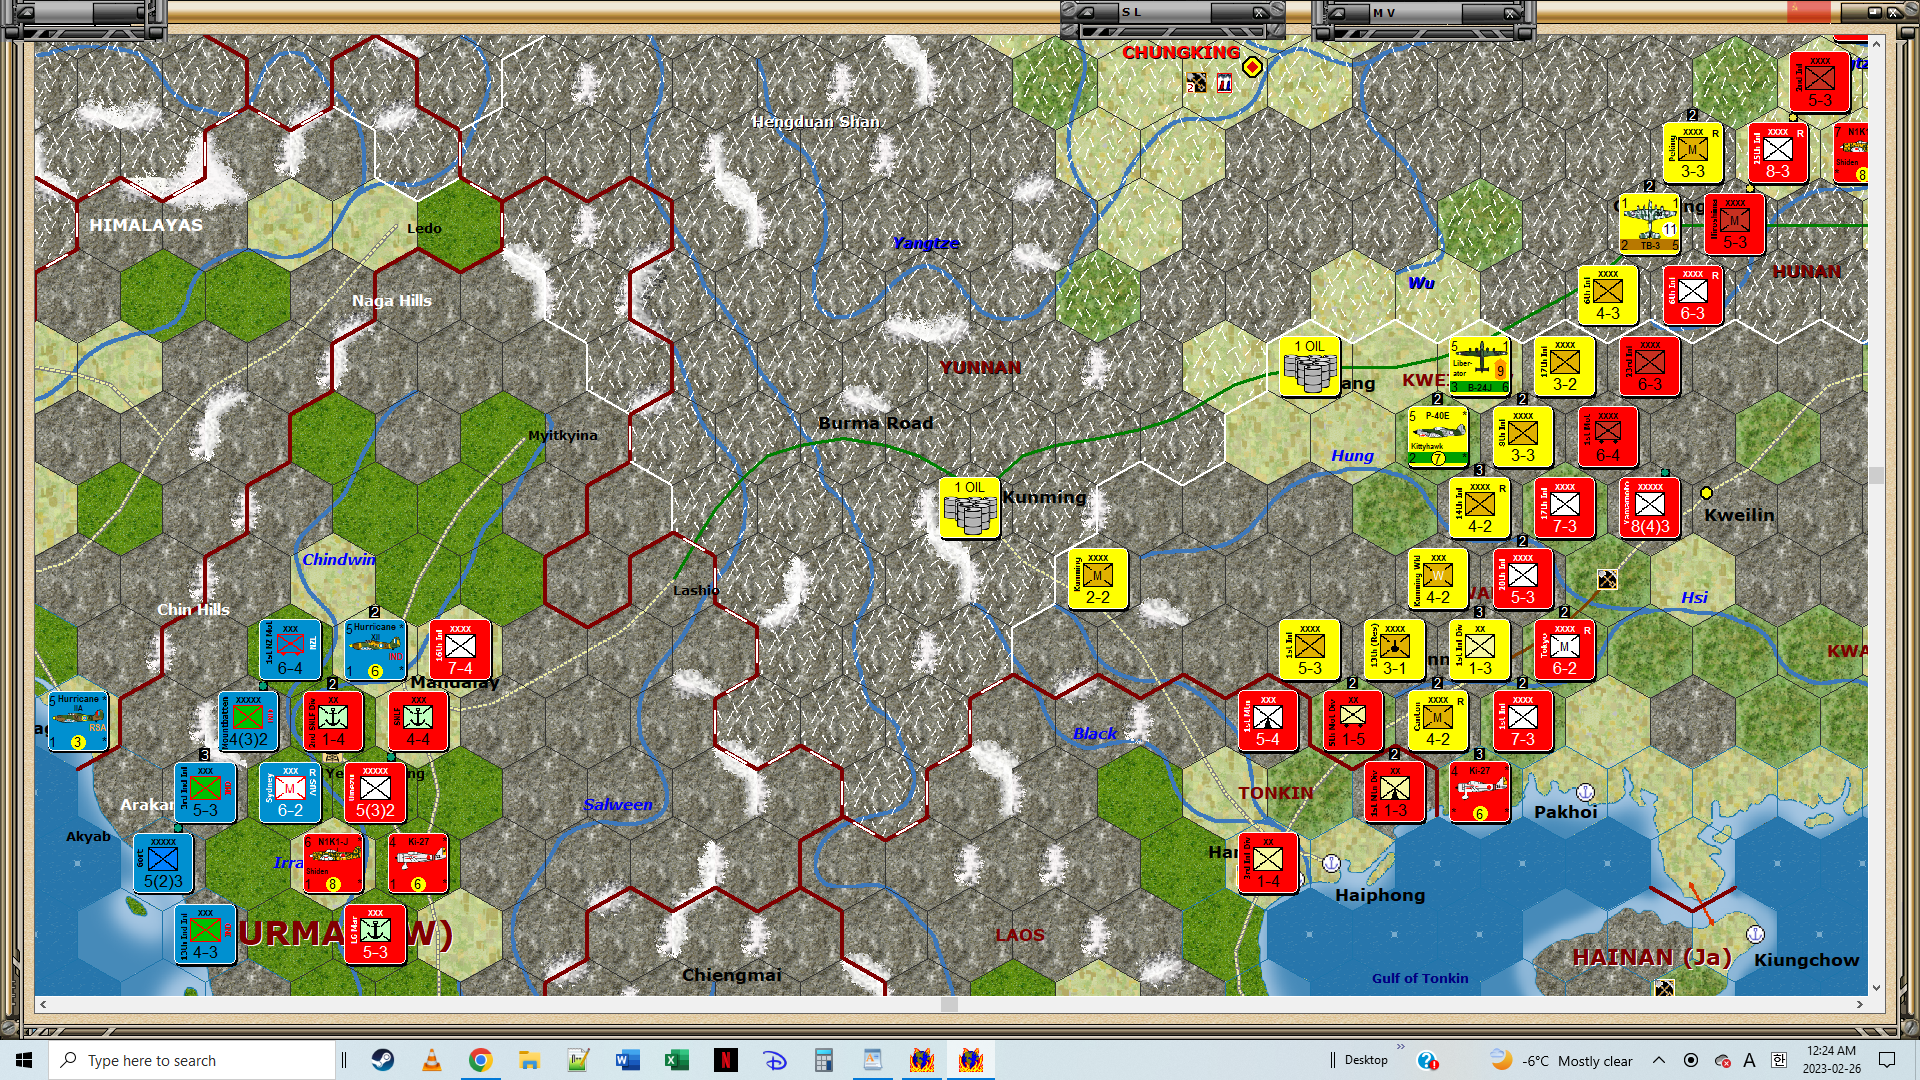
Task: Click the Chiengmai city label
Action: [732, 975]
